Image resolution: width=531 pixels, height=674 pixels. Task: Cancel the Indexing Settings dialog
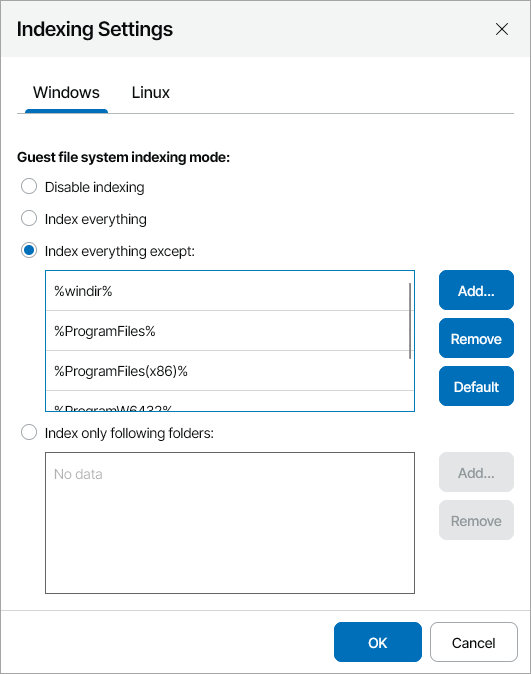tap(473, 642)
